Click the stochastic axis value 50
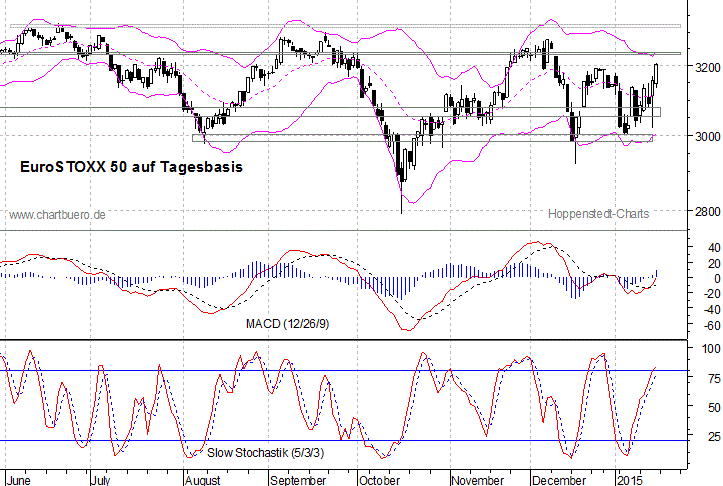This screenshot has width=723, height=486. [714, 408]
